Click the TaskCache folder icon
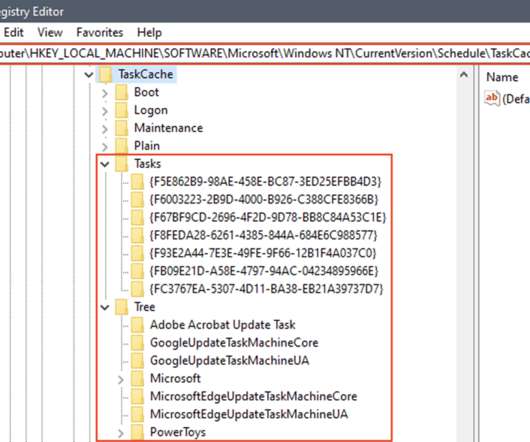This screenshot has height=442, width=530. (x=105, y=74)
